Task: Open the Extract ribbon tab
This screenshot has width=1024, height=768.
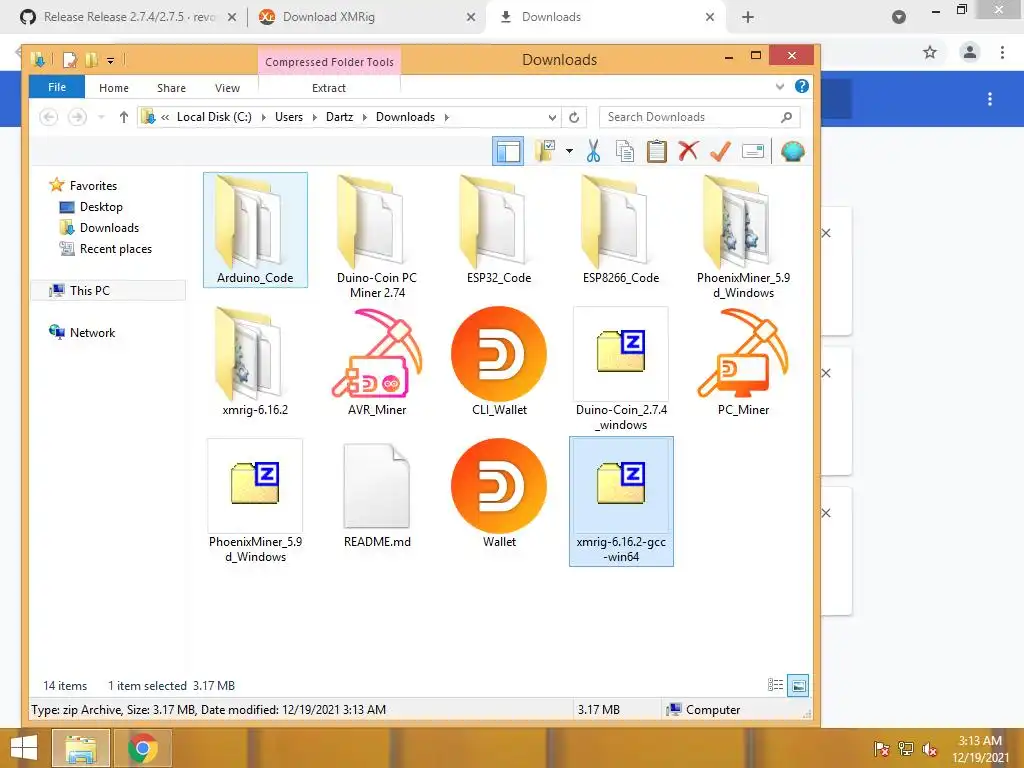Action: (x=328, y=88)
